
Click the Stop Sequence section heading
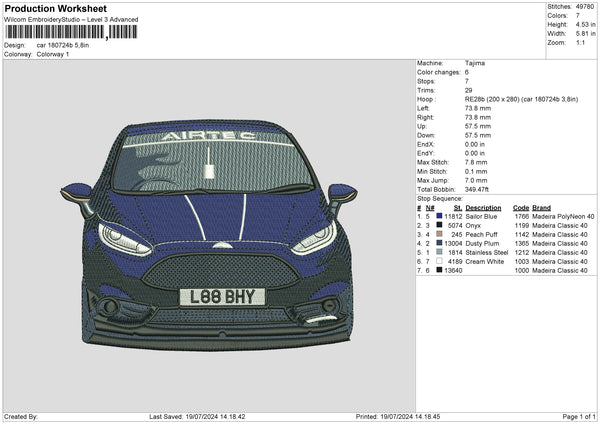[440, 199]
